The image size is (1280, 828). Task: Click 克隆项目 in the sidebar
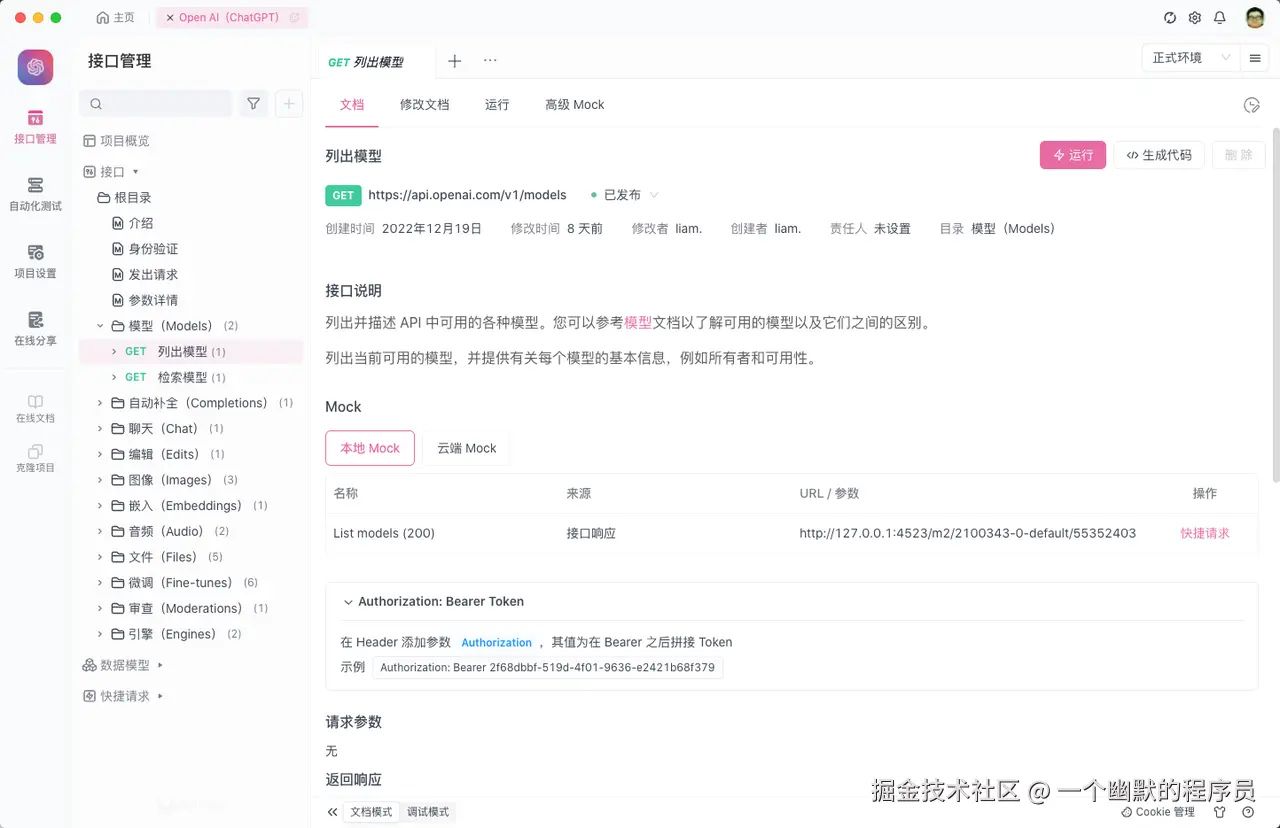coord(35,458)
